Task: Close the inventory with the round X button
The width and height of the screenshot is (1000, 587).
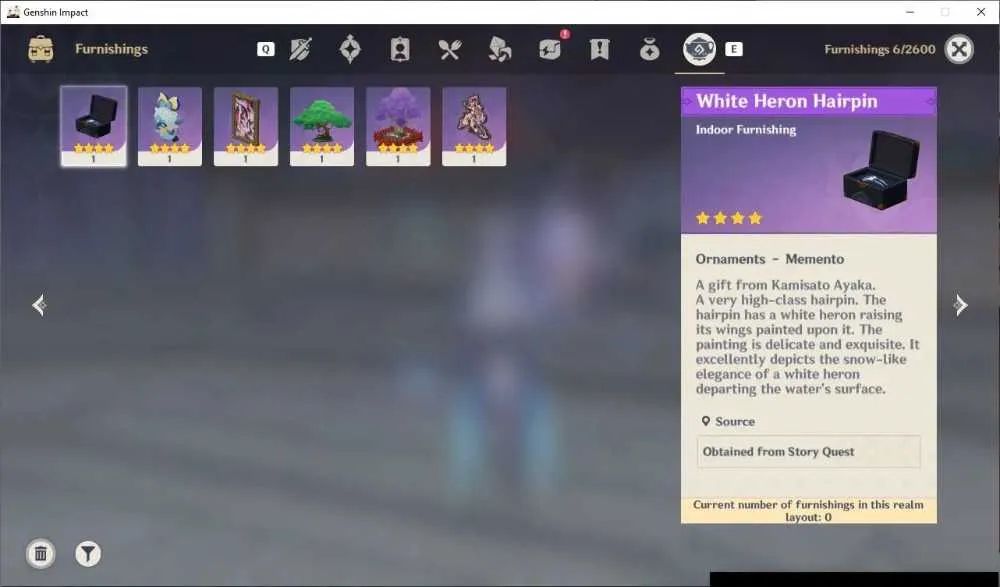Action: pos(959,49)
